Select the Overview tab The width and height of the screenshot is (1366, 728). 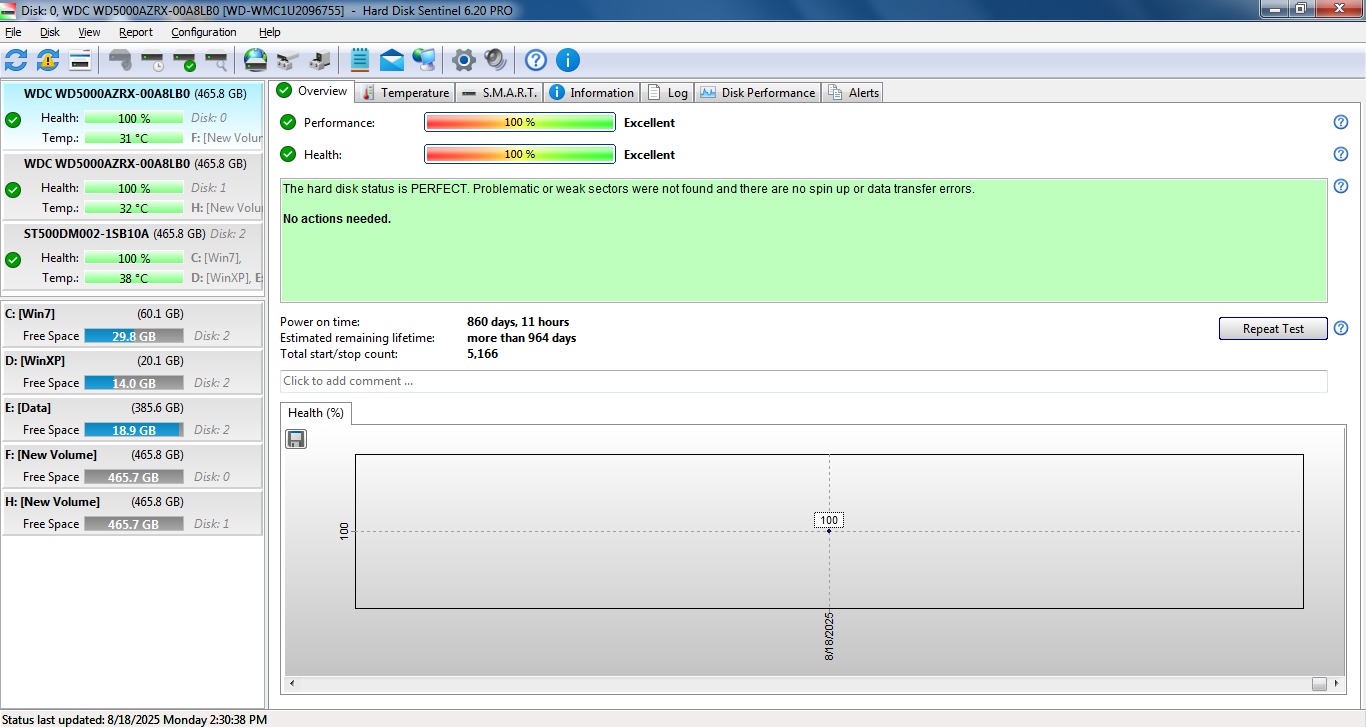tap(313, 91)
